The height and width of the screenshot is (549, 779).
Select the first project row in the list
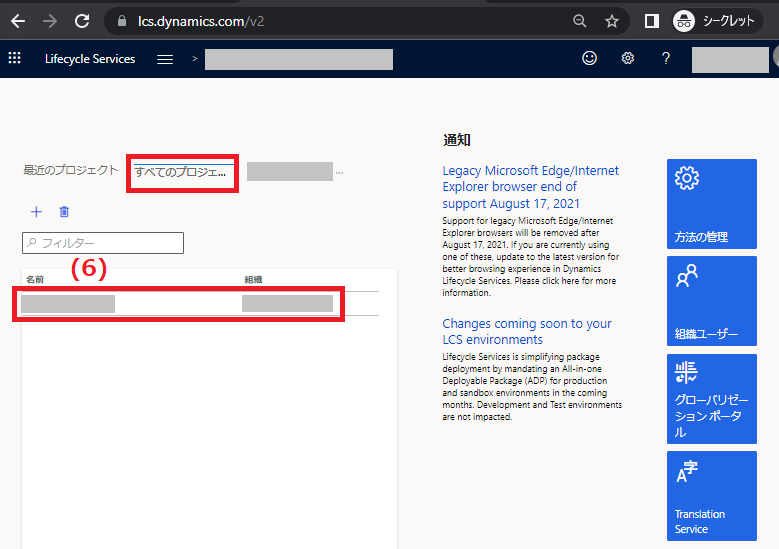(x=200, y=304)
